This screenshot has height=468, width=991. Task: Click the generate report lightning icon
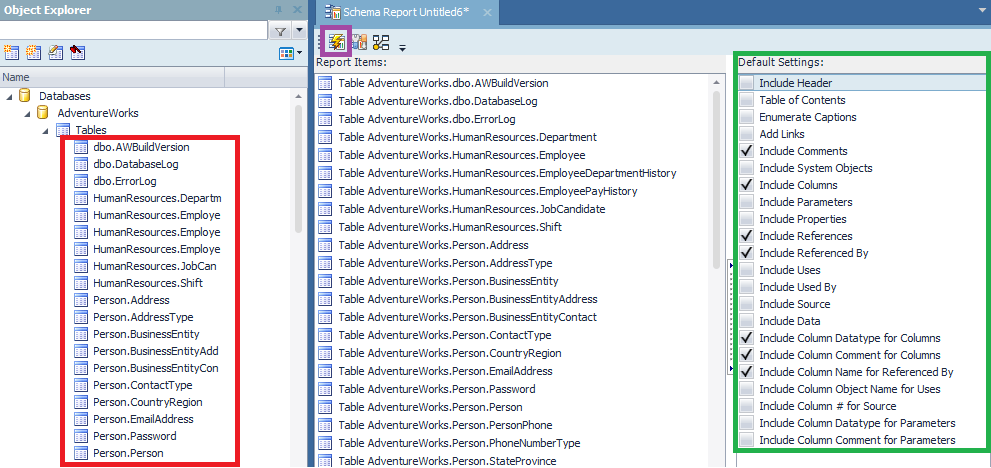[x=335, y=42]
